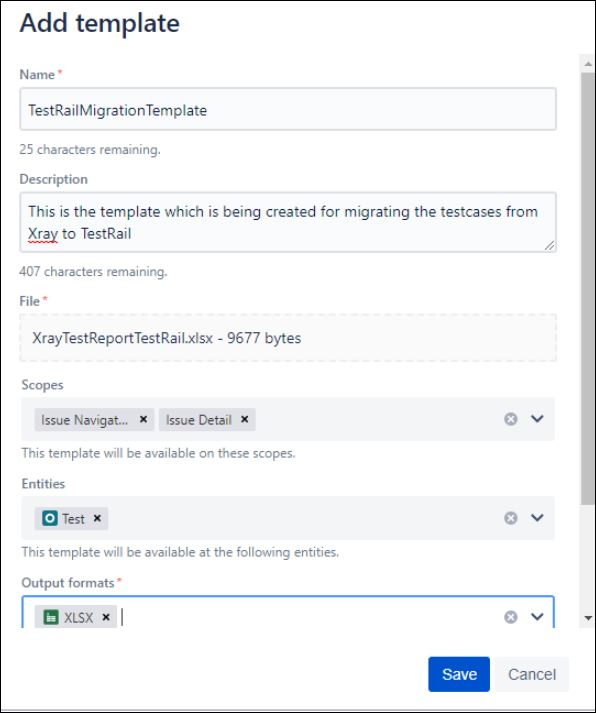This screenshot has height=713, width=596.
Task: Click the dialog vertical scrollbar thumb
Action: coord(588,288)
